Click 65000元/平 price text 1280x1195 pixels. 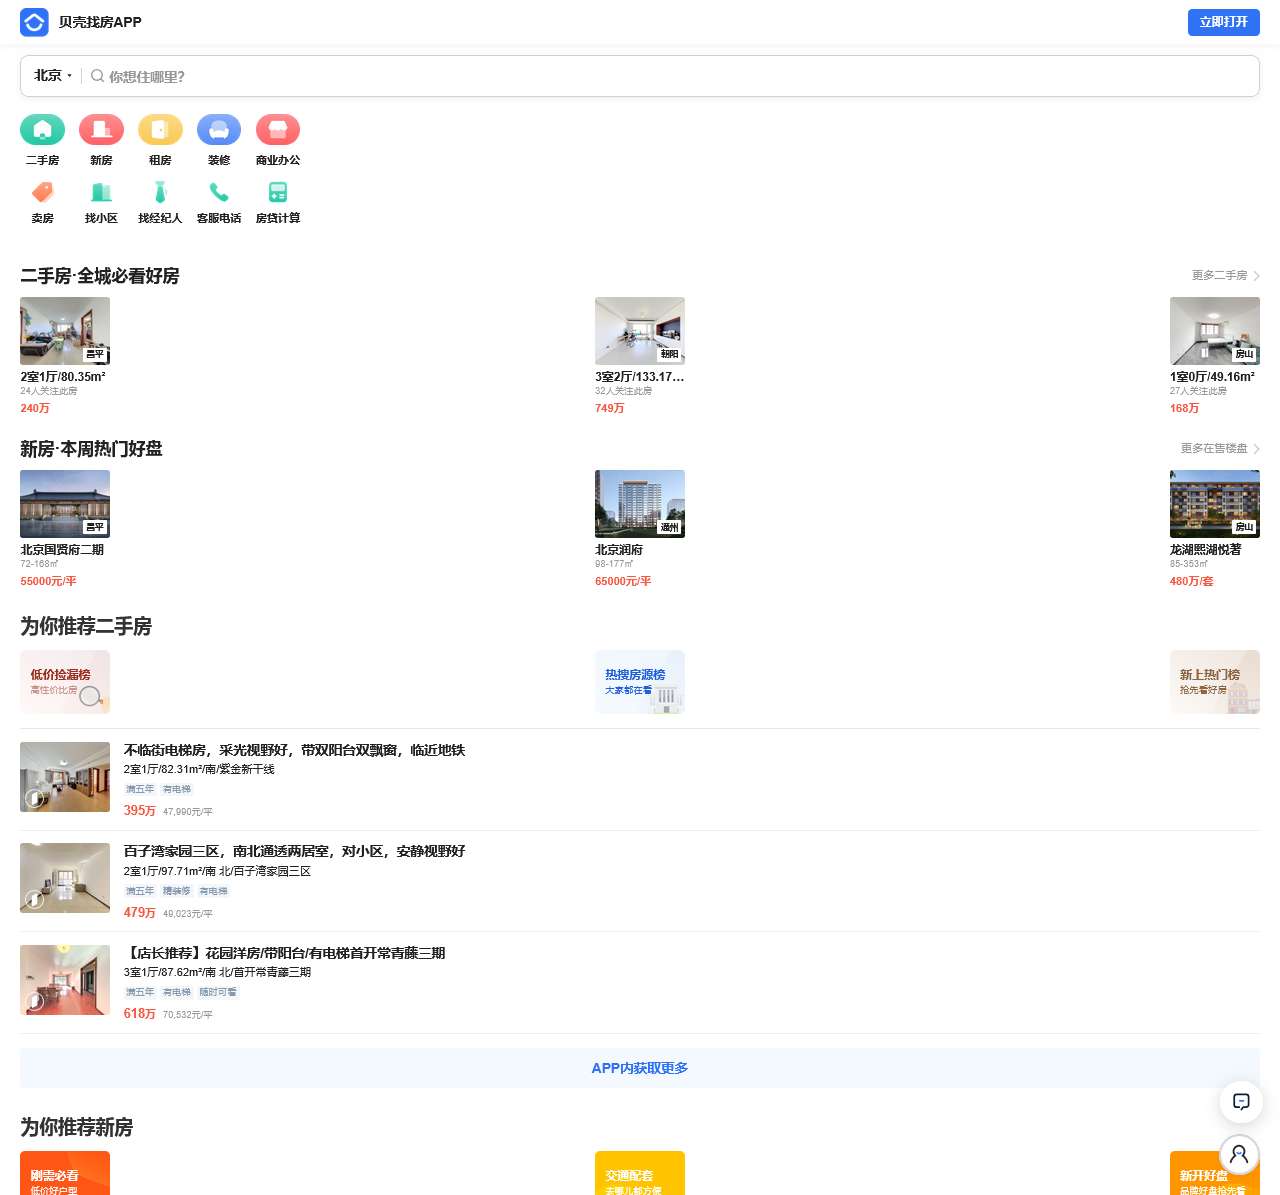coord(623,581)
